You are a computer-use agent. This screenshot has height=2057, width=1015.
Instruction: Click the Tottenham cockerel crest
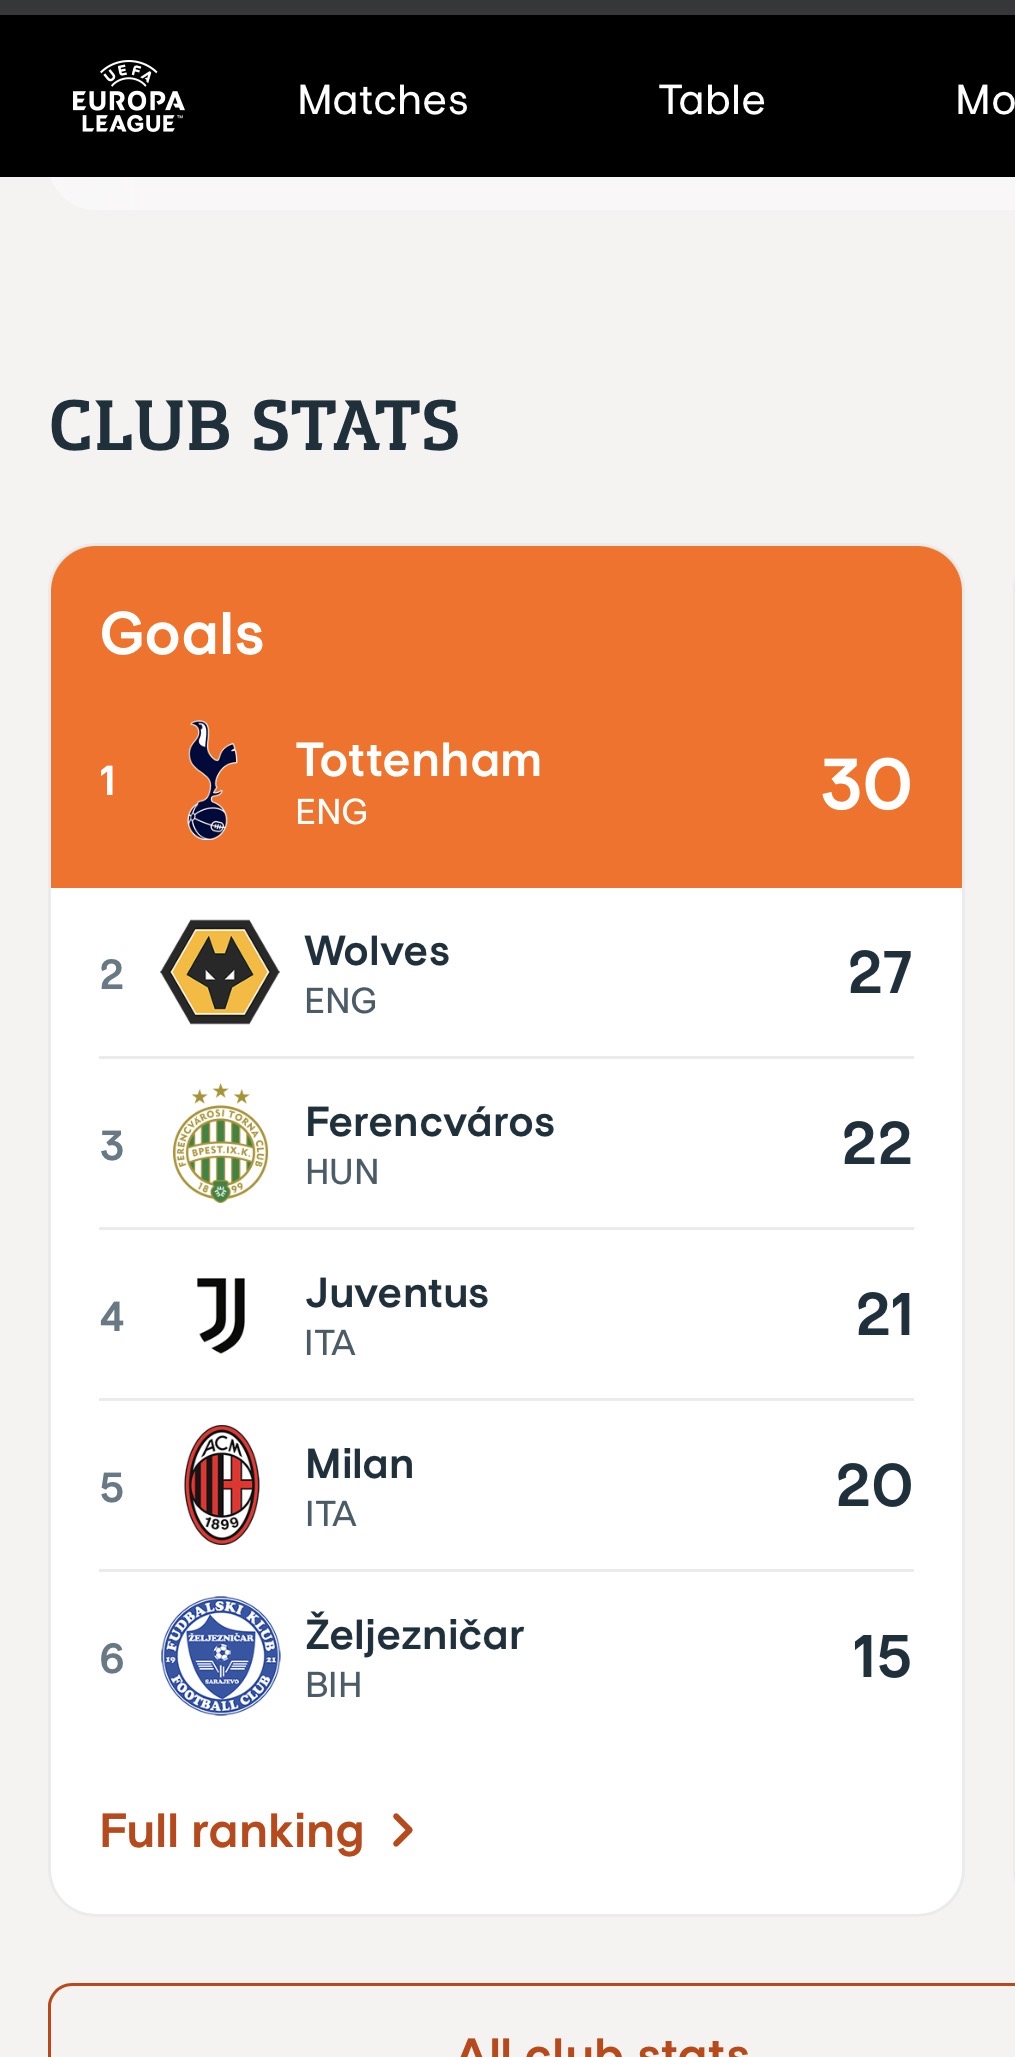pos(211,780)
